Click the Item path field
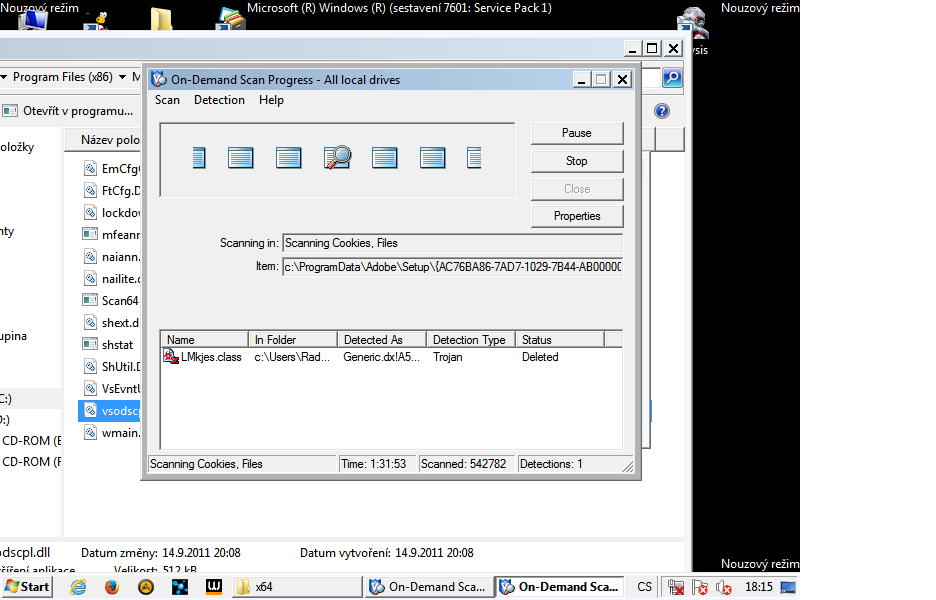Screen dimensions: 936x600 click(452, 267)
